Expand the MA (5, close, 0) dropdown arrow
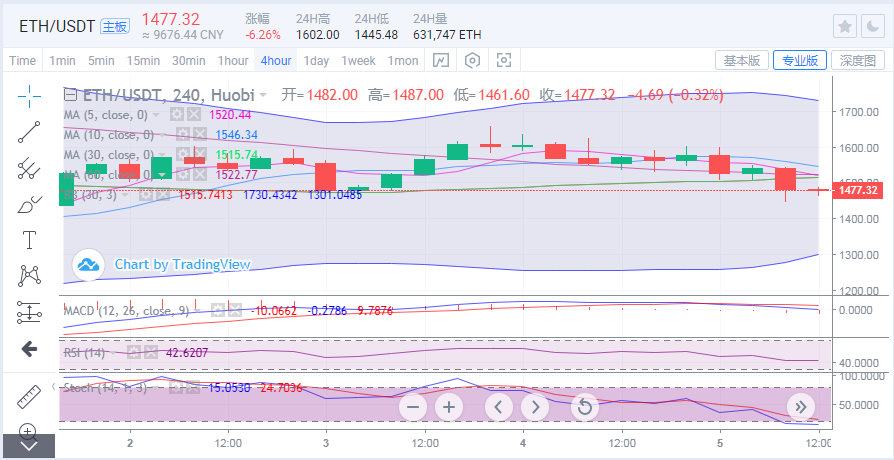 click(156, 115)
